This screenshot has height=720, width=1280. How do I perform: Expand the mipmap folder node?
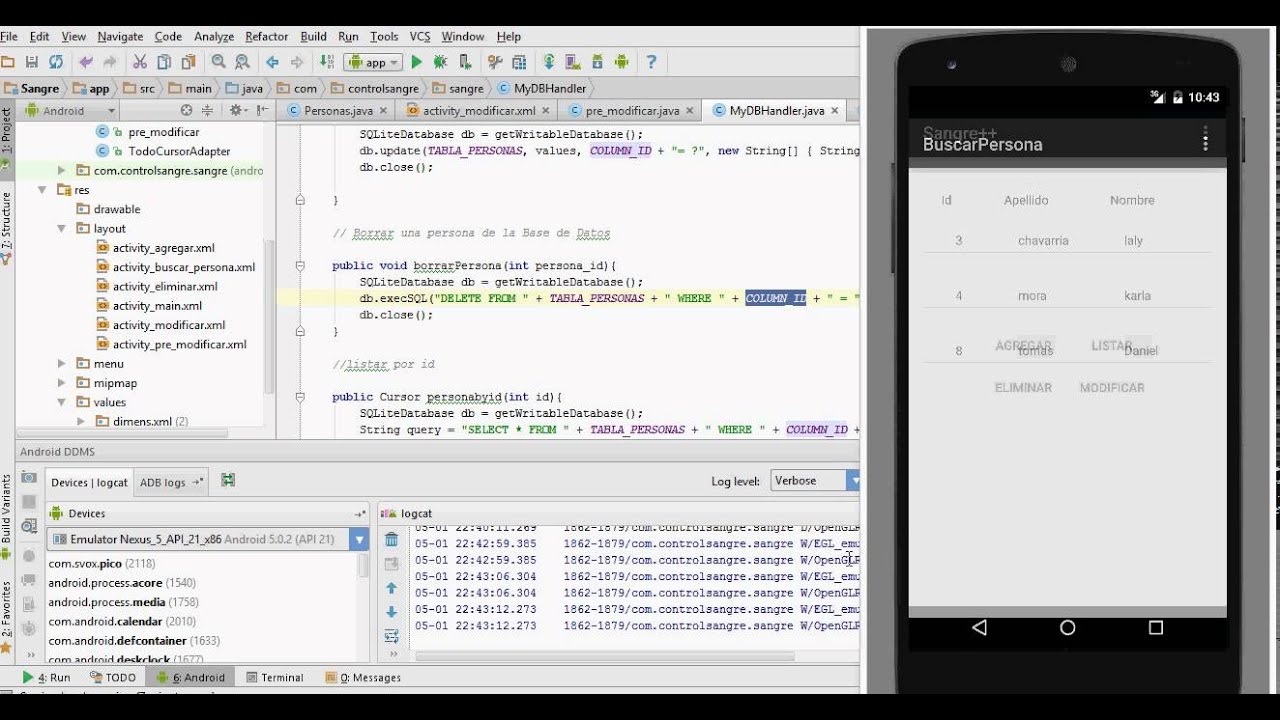tap(61, 383)
